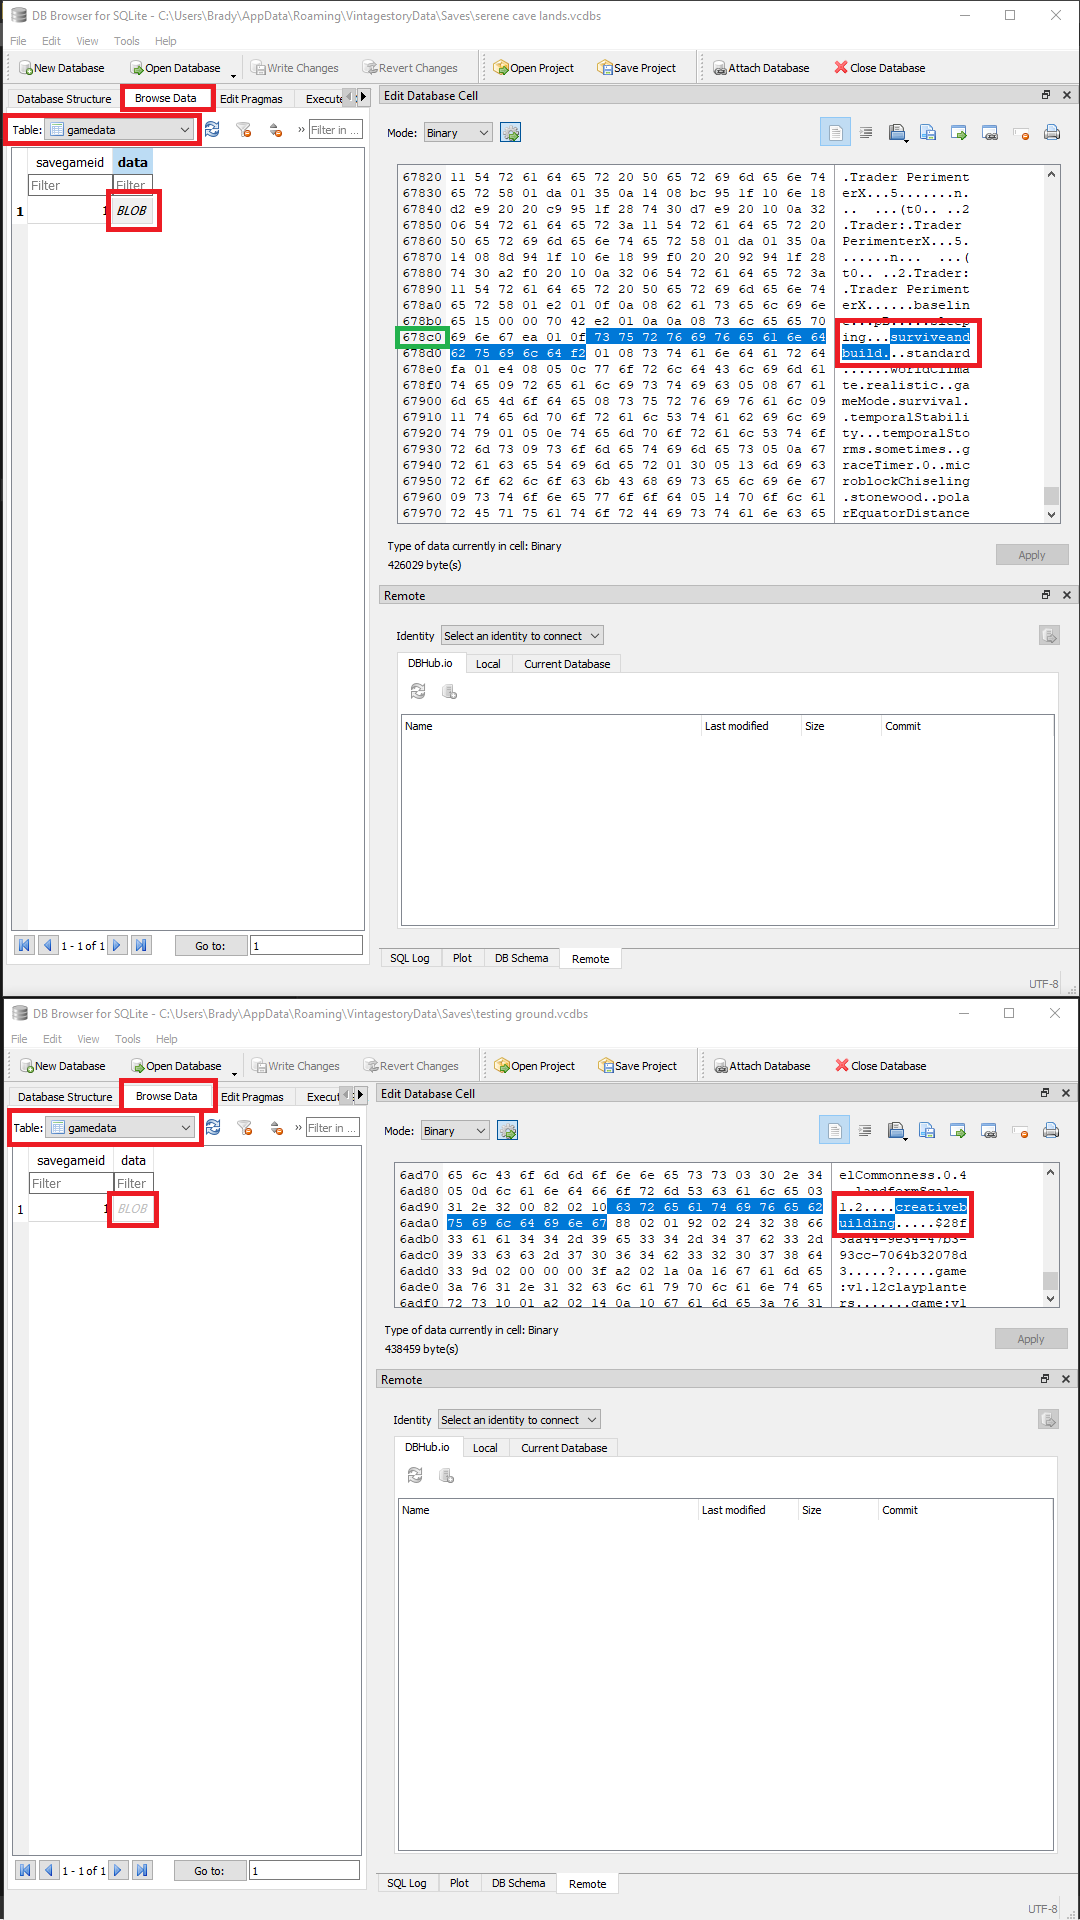Select the BLOB data cell in top window
Image resolution: width=1080 pixels, height=1920 pixels.
(132, 211)
